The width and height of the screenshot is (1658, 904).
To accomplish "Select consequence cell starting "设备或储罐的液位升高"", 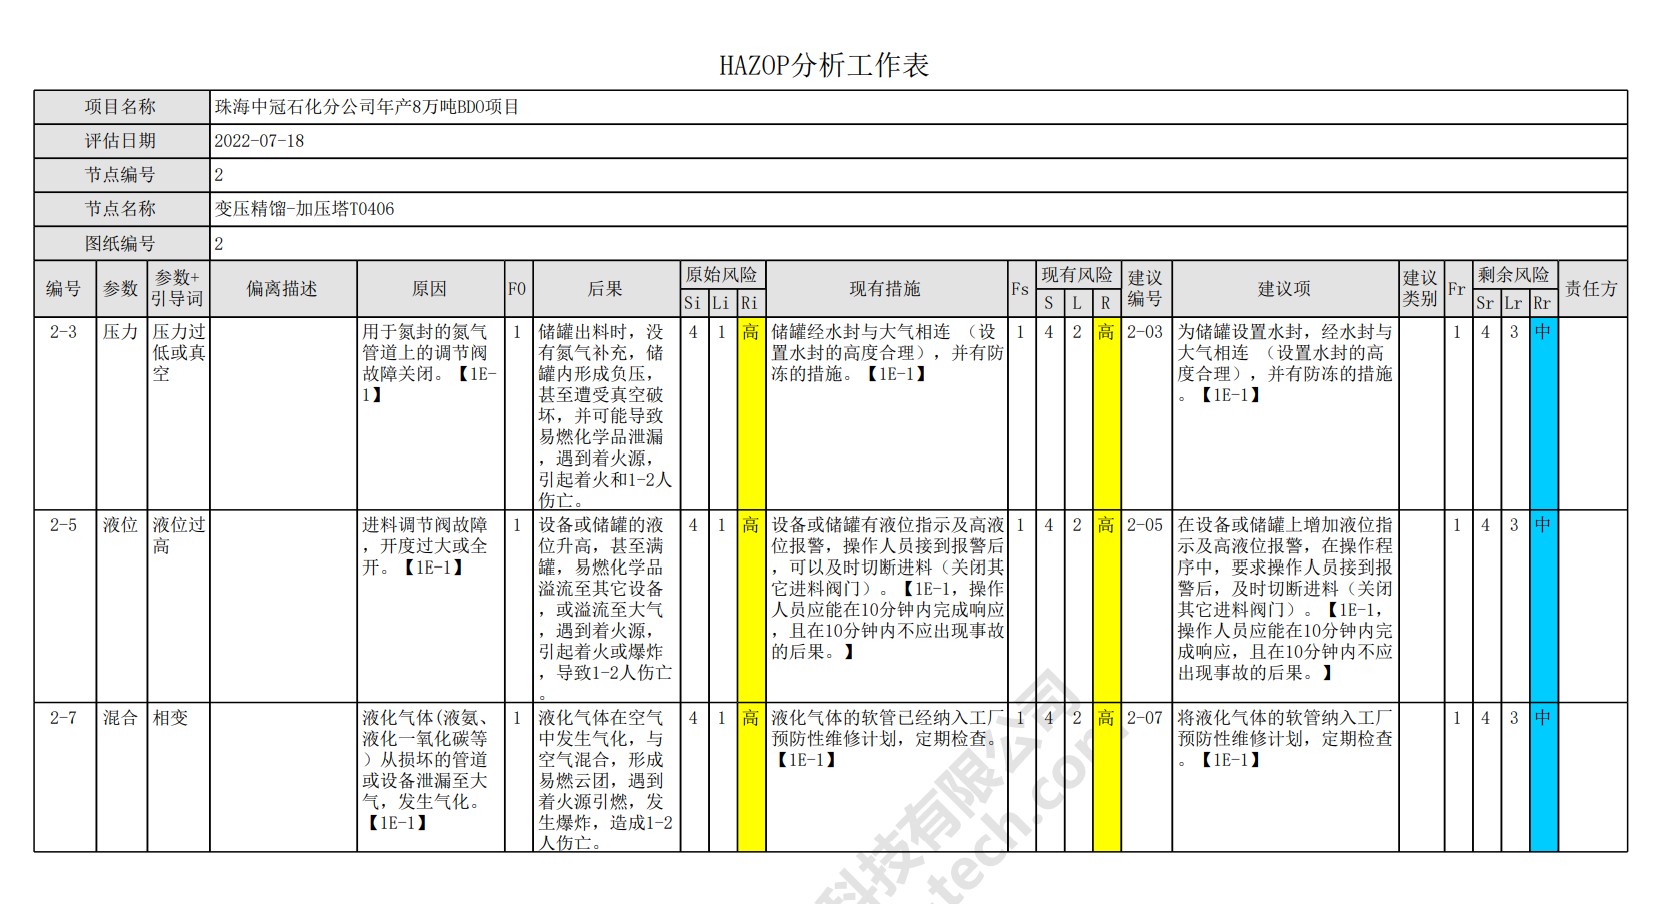I will [606, 606].
